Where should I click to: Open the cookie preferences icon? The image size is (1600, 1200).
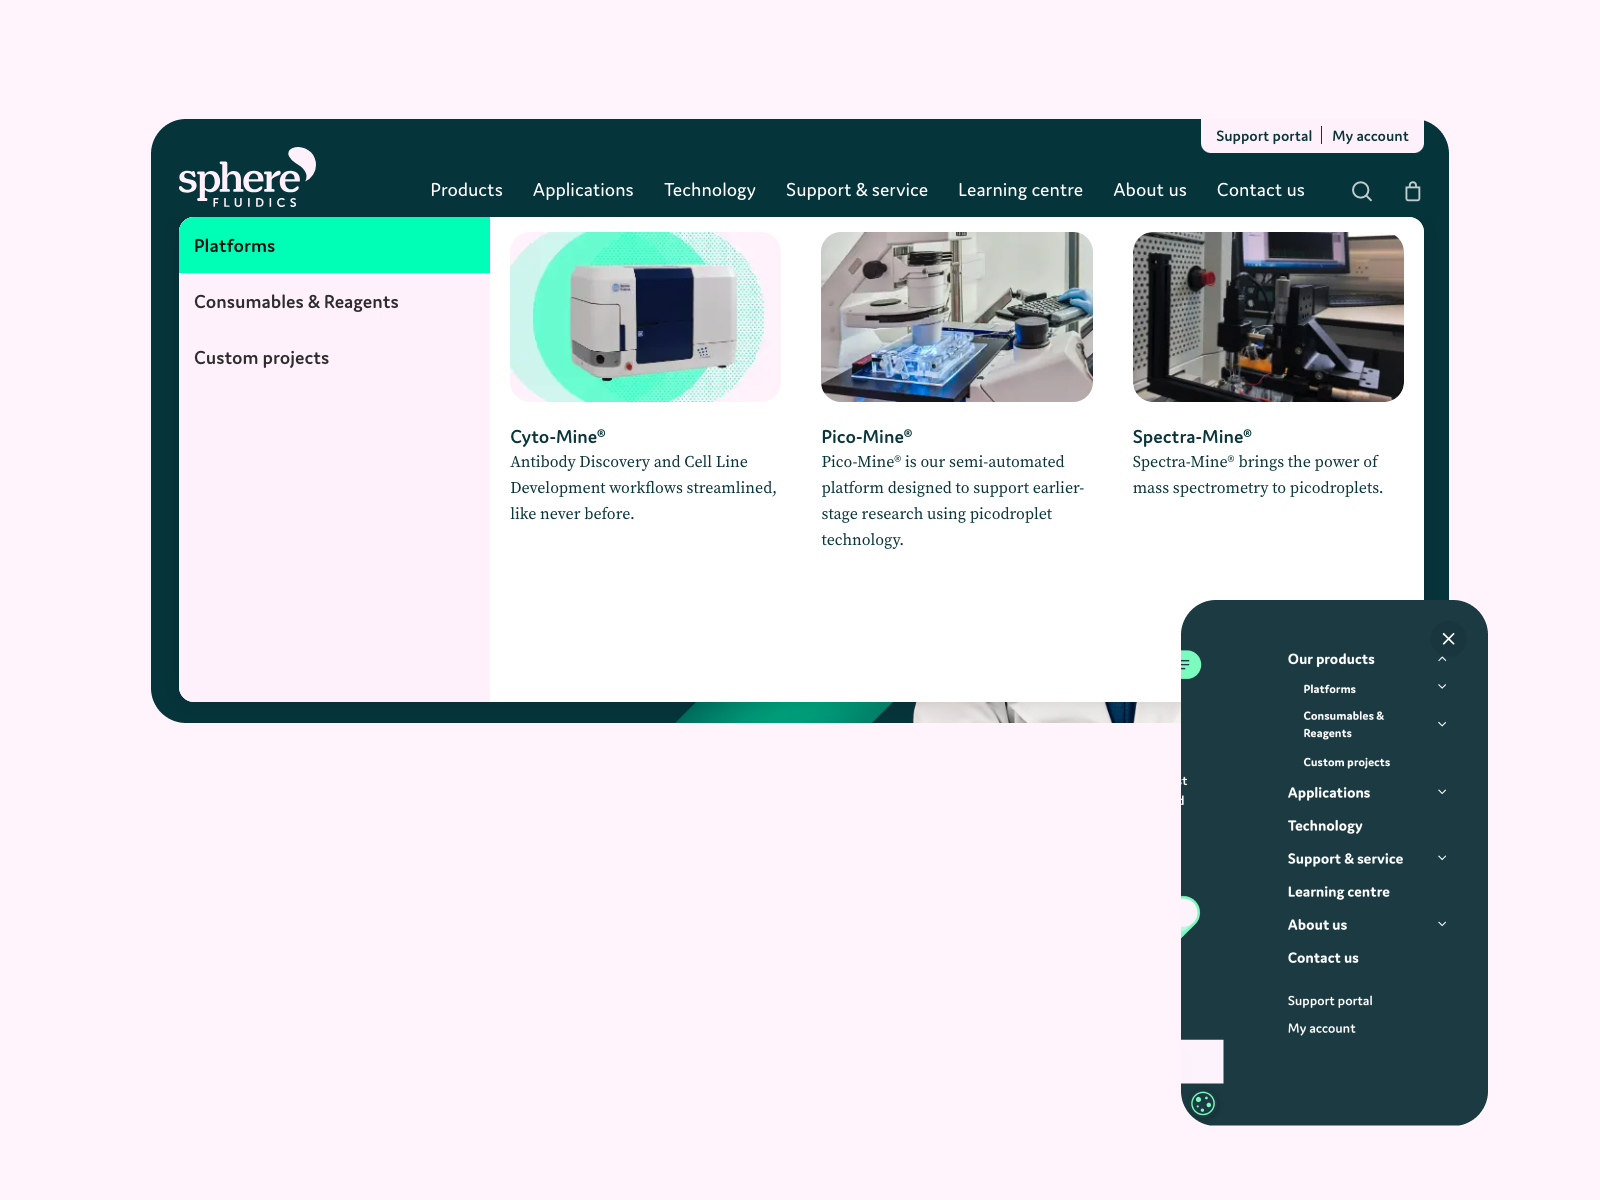point(1203,1103)
